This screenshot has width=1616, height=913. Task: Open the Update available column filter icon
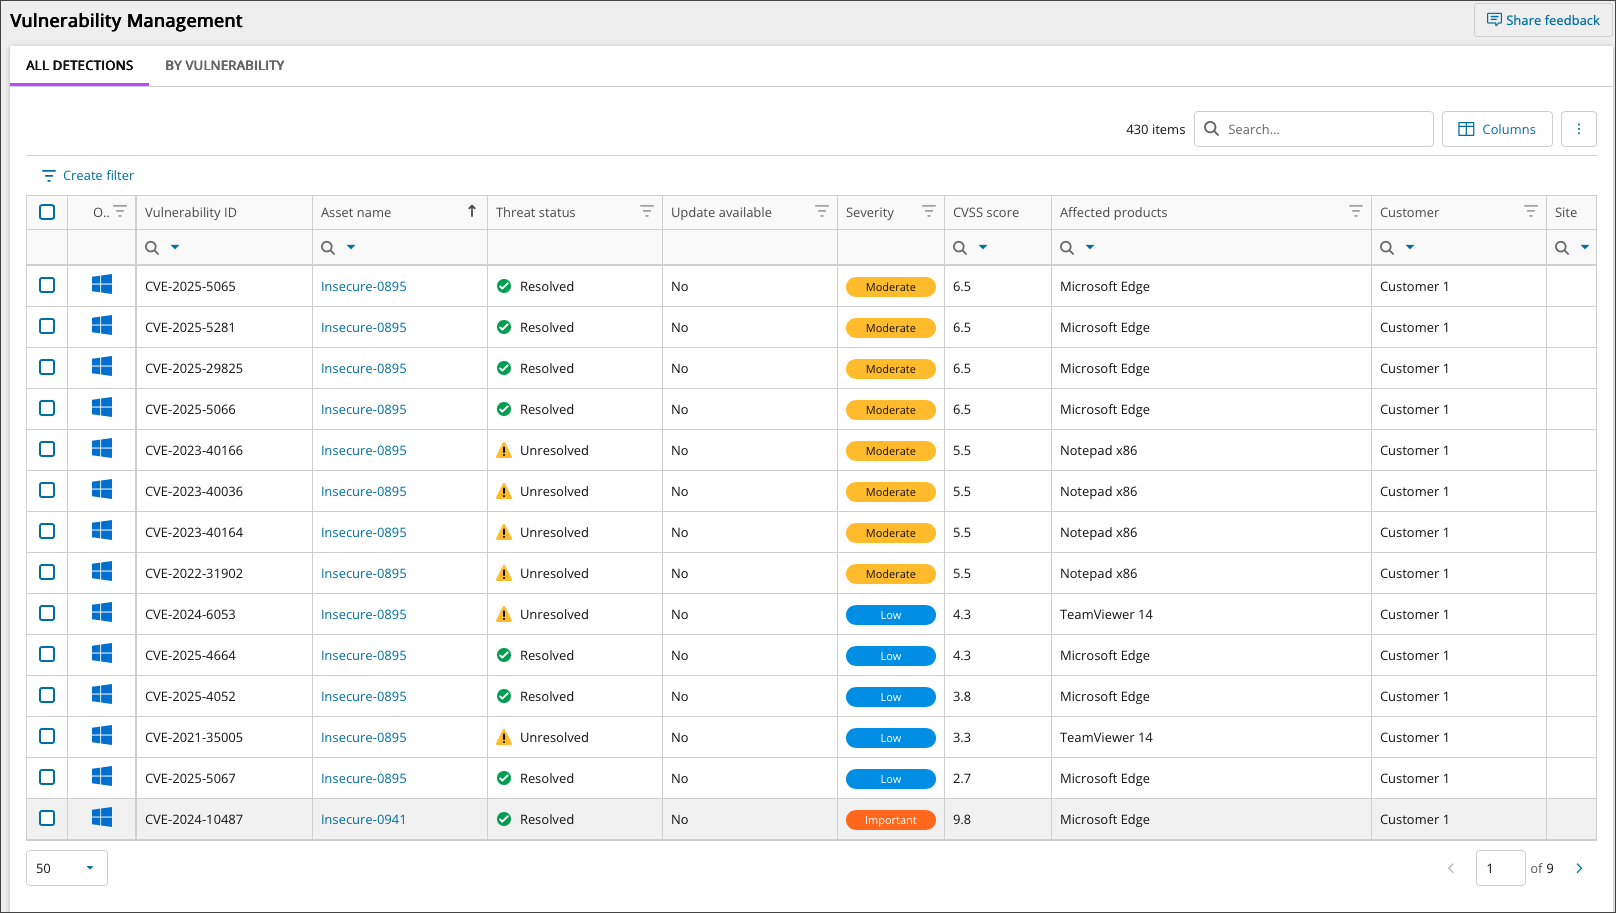(x=821, y=211)
